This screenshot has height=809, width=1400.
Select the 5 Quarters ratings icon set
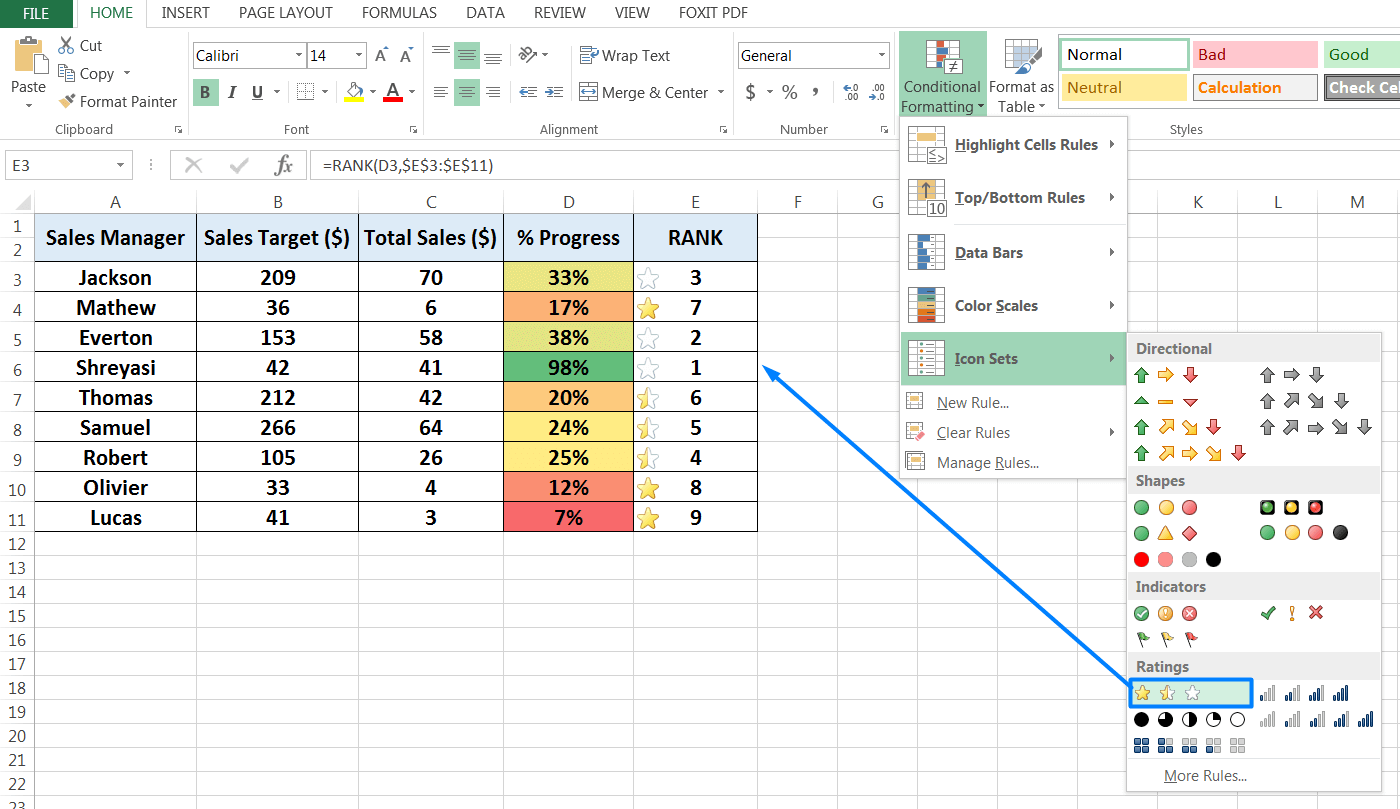coord(1190,719)
